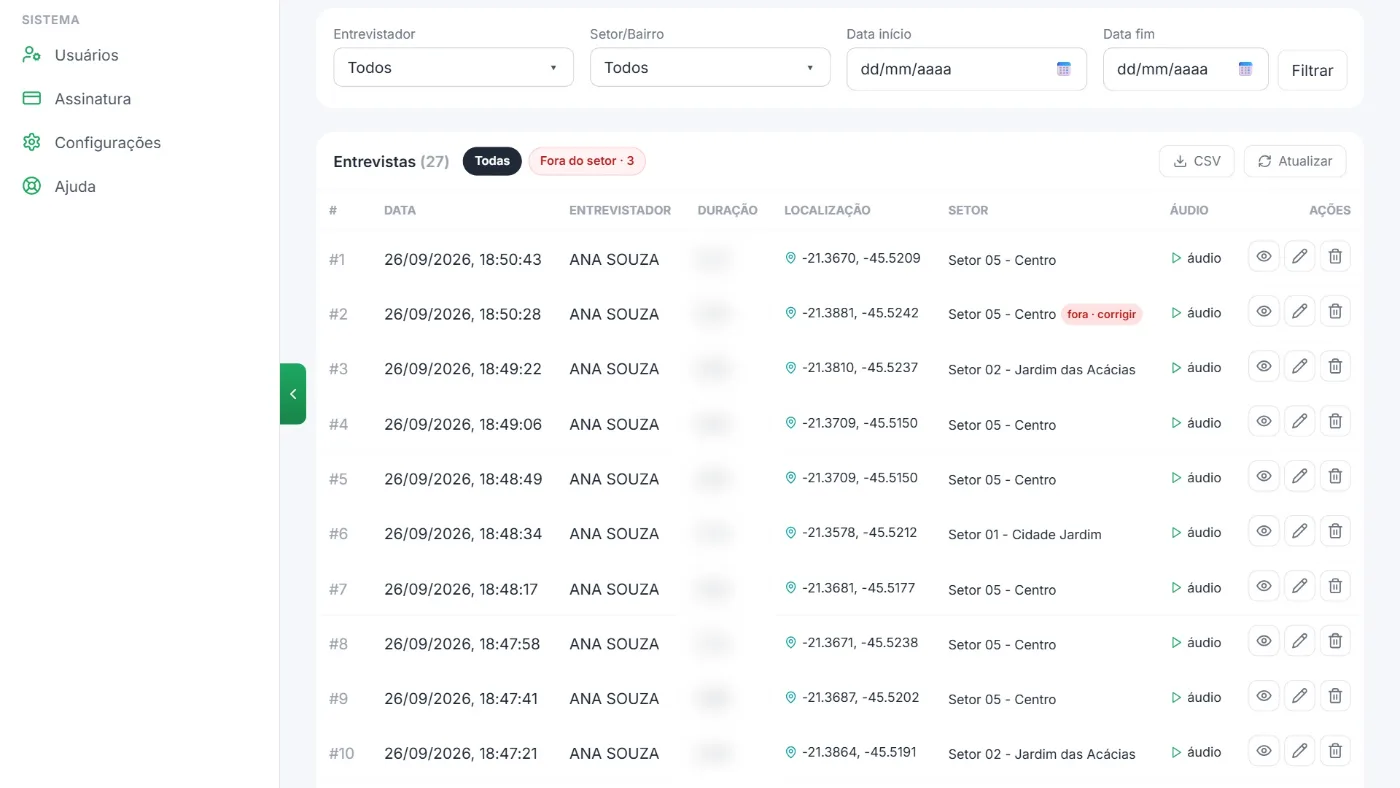This screenshot has width=1400, height=788.
Task: Delete interview #9 with the trash icon
Action: pos(1335,696)
